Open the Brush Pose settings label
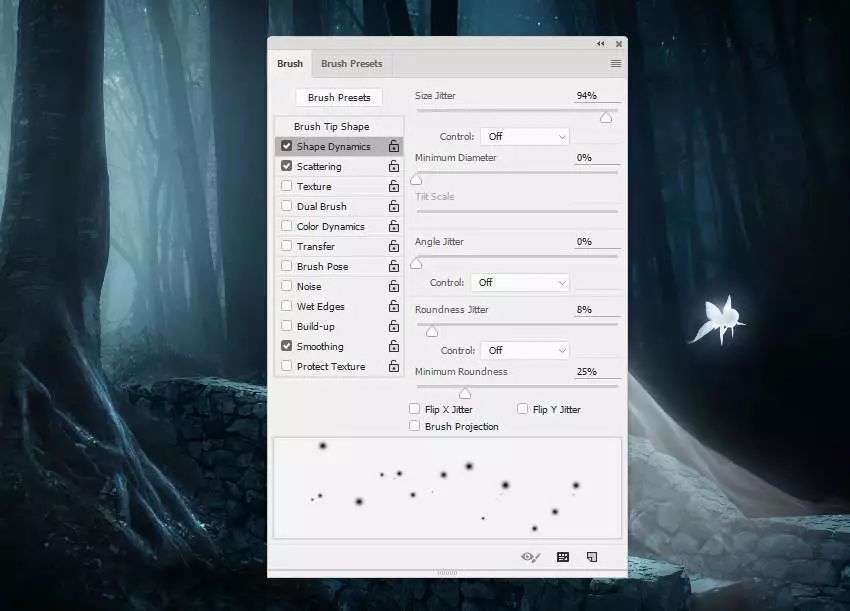 pos(323,267)
